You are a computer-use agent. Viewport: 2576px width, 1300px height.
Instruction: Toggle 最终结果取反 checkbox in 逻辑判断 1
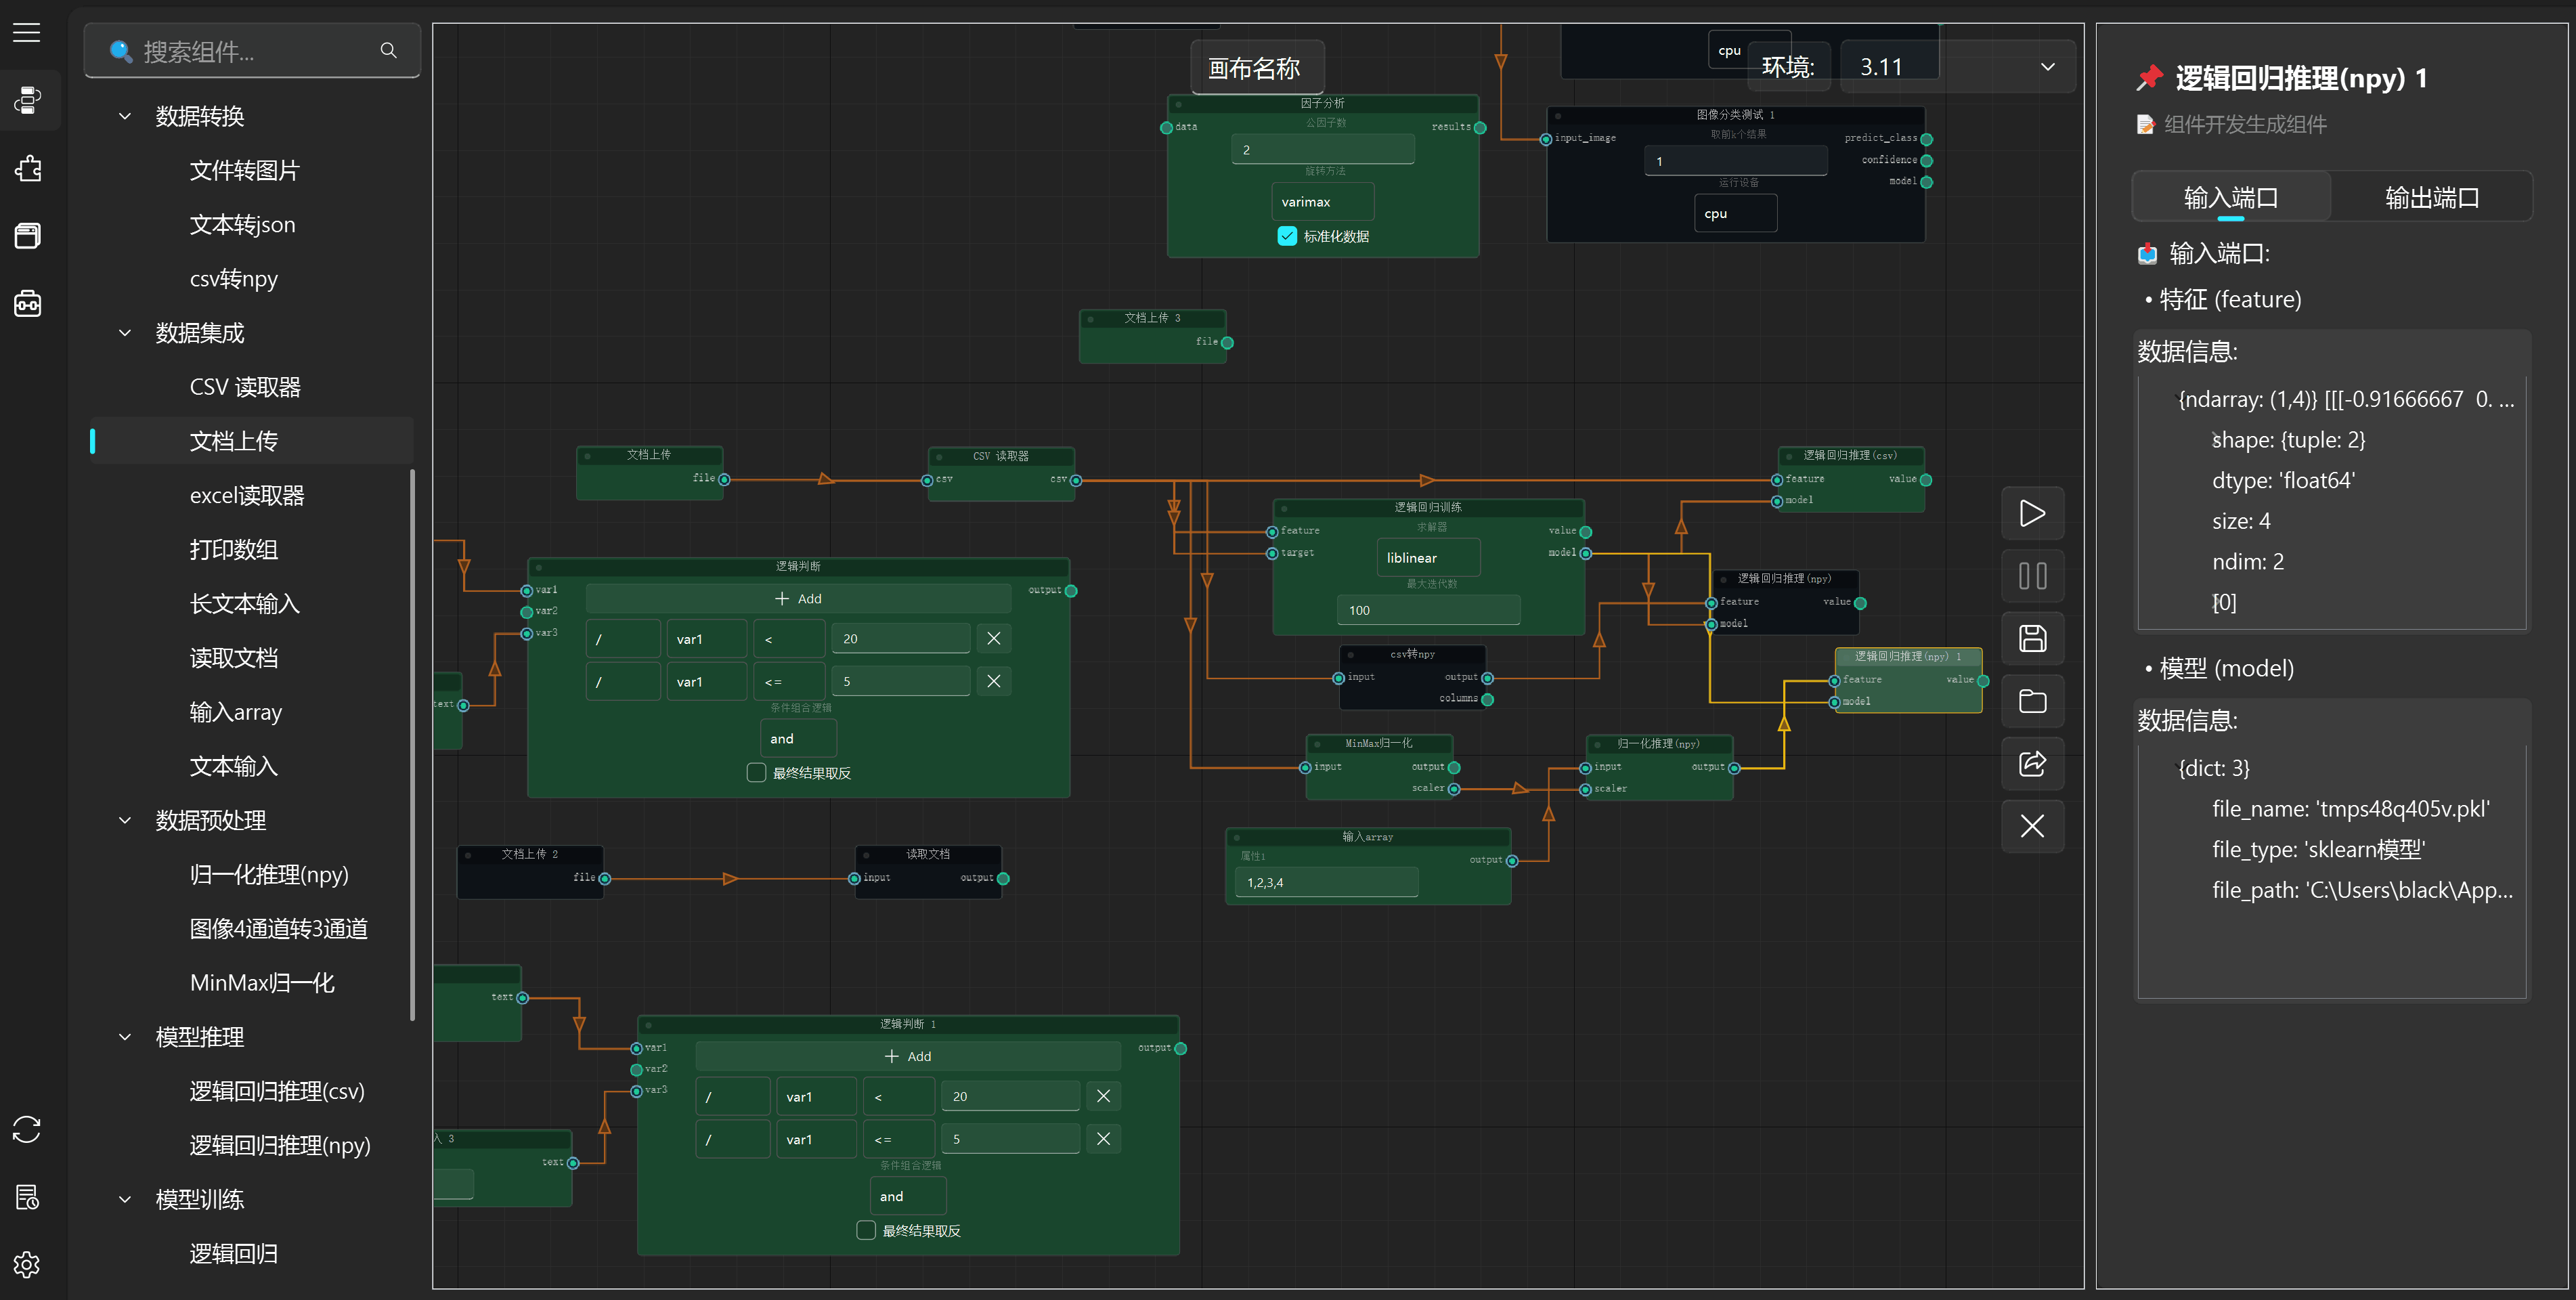pos(867,1230)
